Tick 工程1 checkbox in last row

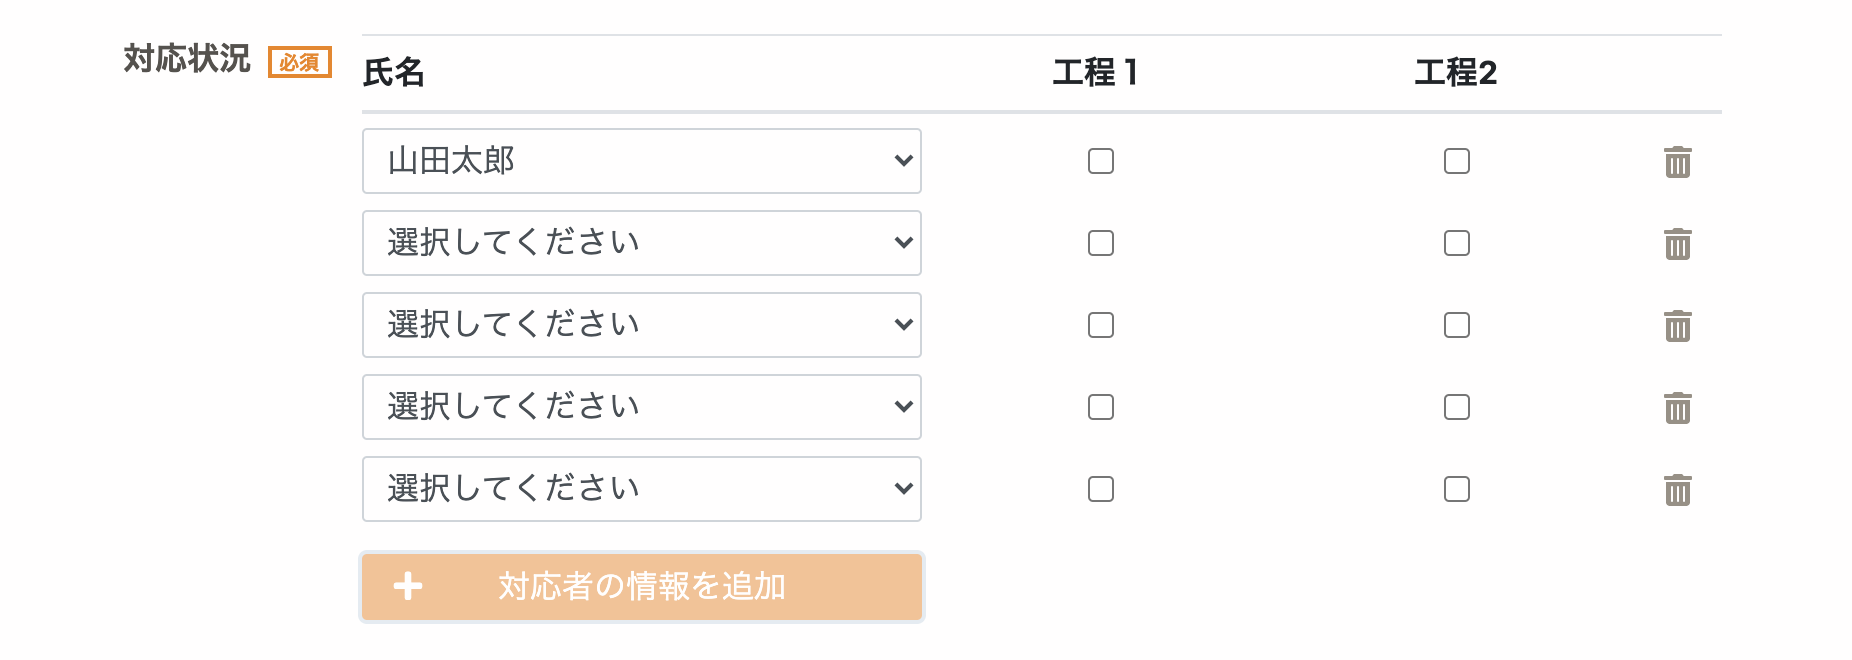coord(1100,489)
